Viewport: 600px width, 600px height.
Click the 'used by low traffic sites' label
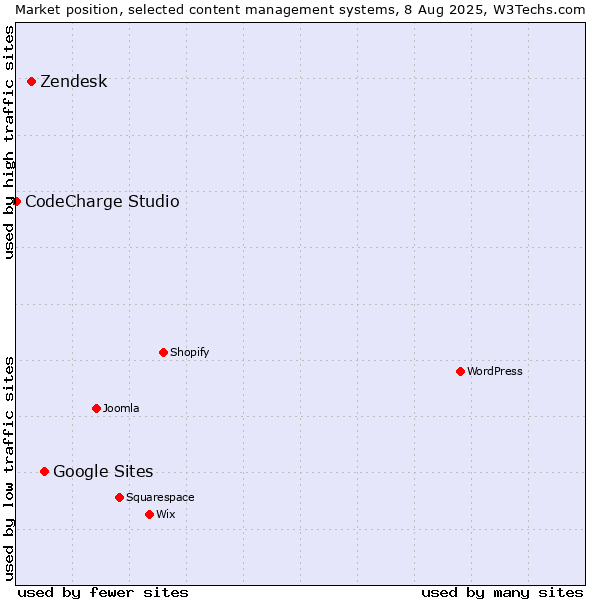(8, 470)
